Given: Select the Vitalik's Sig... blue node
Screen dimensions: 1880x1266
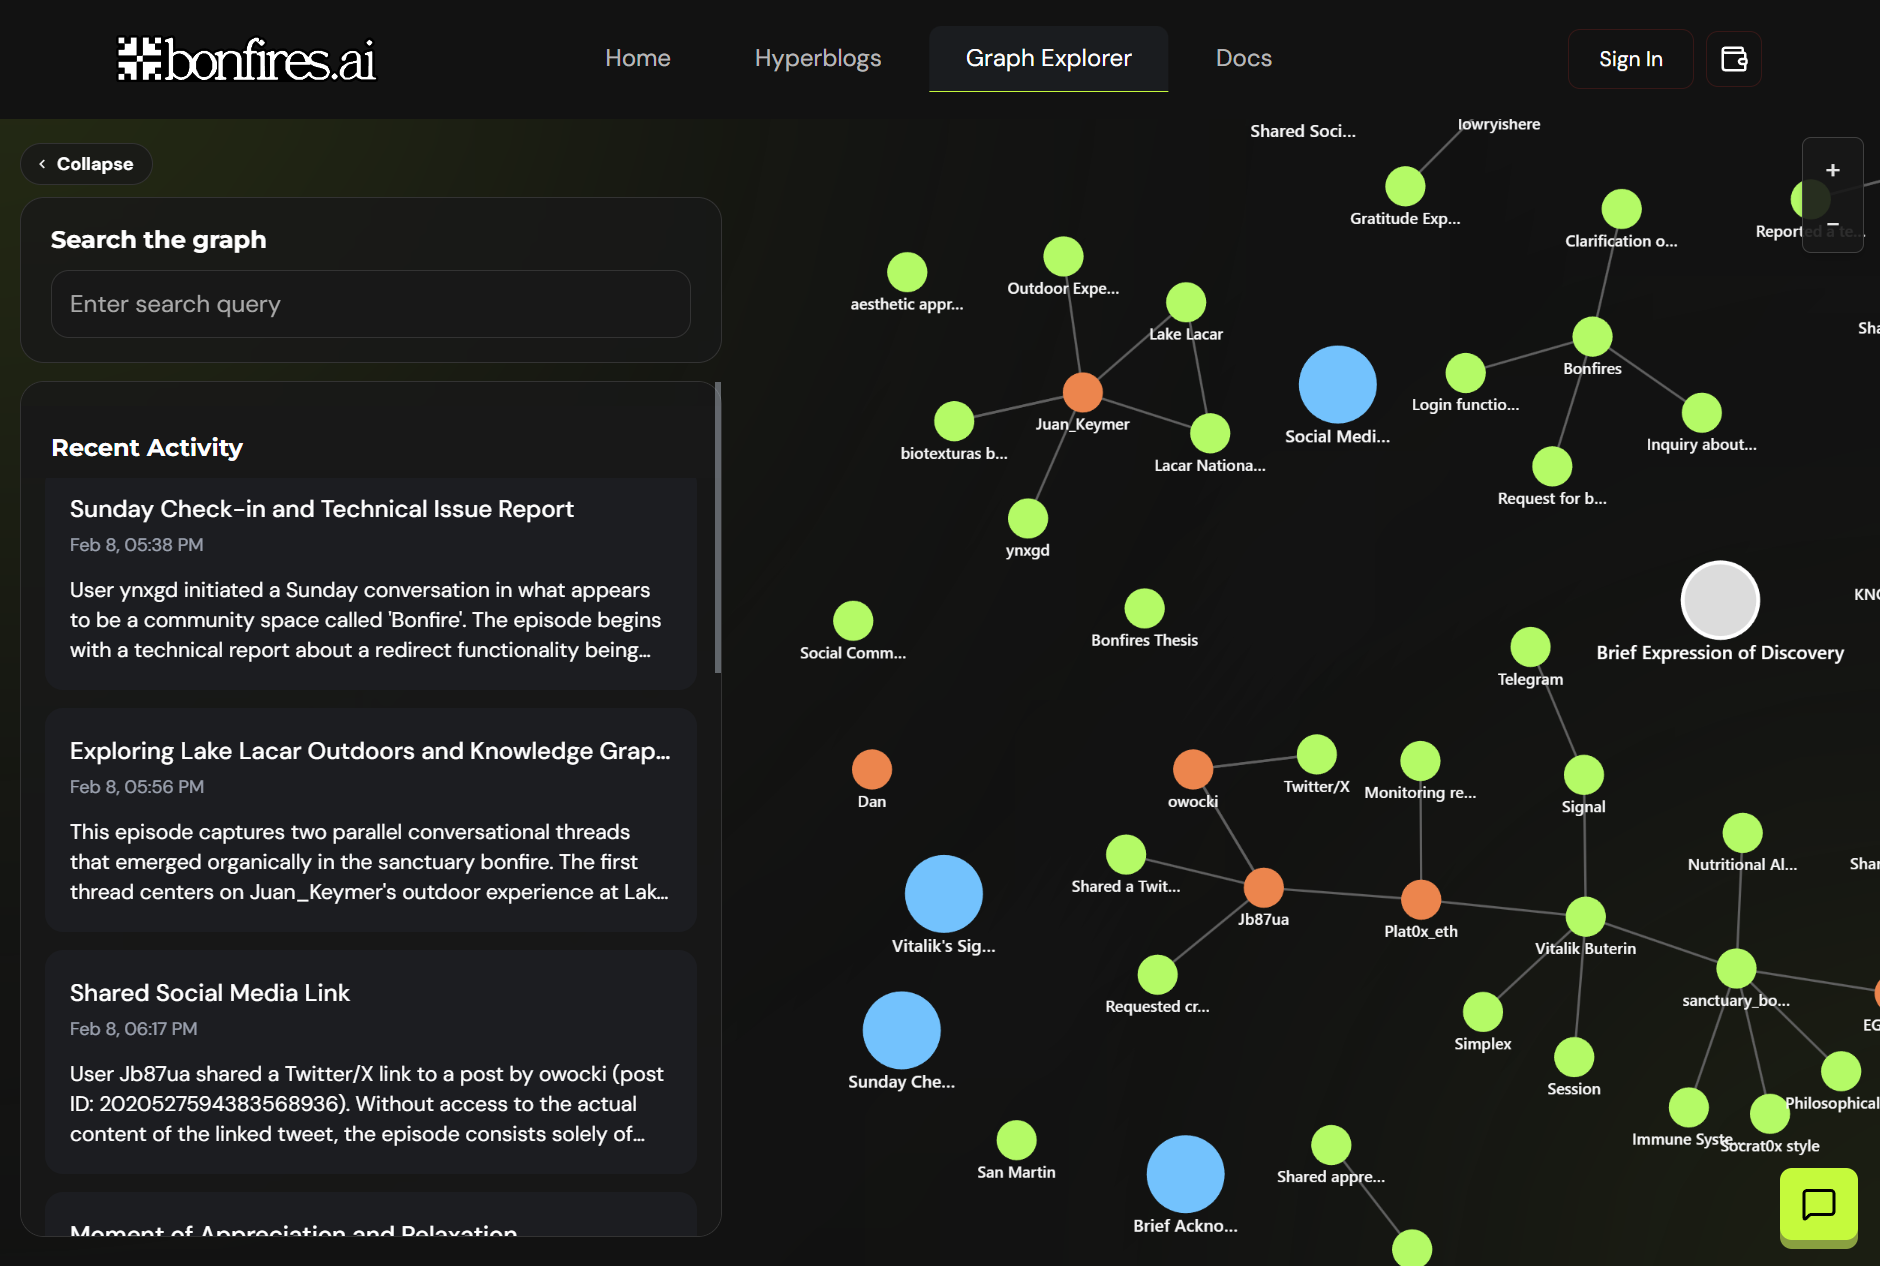Looking at the screenshot, I should [943, 894].
